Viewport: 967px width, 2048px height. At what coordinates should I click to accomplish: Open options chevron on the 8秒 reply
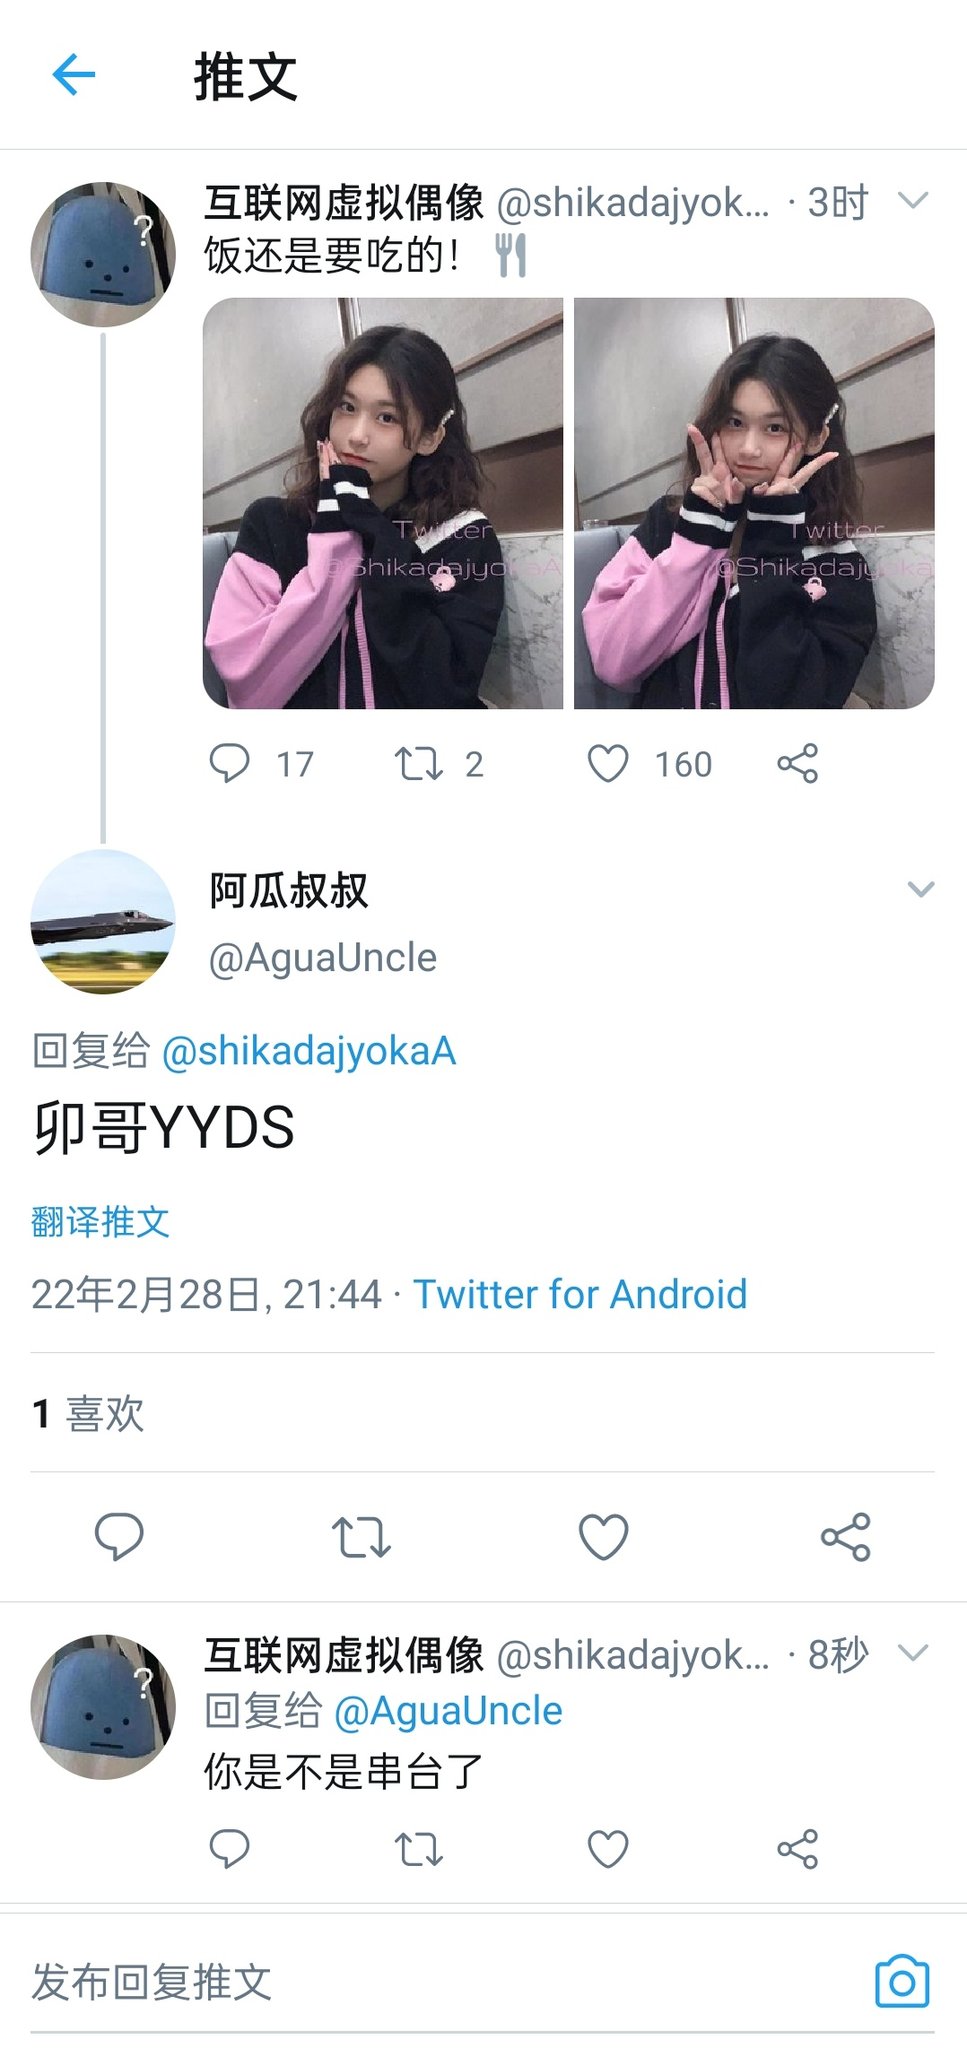tap(913, 1653)
